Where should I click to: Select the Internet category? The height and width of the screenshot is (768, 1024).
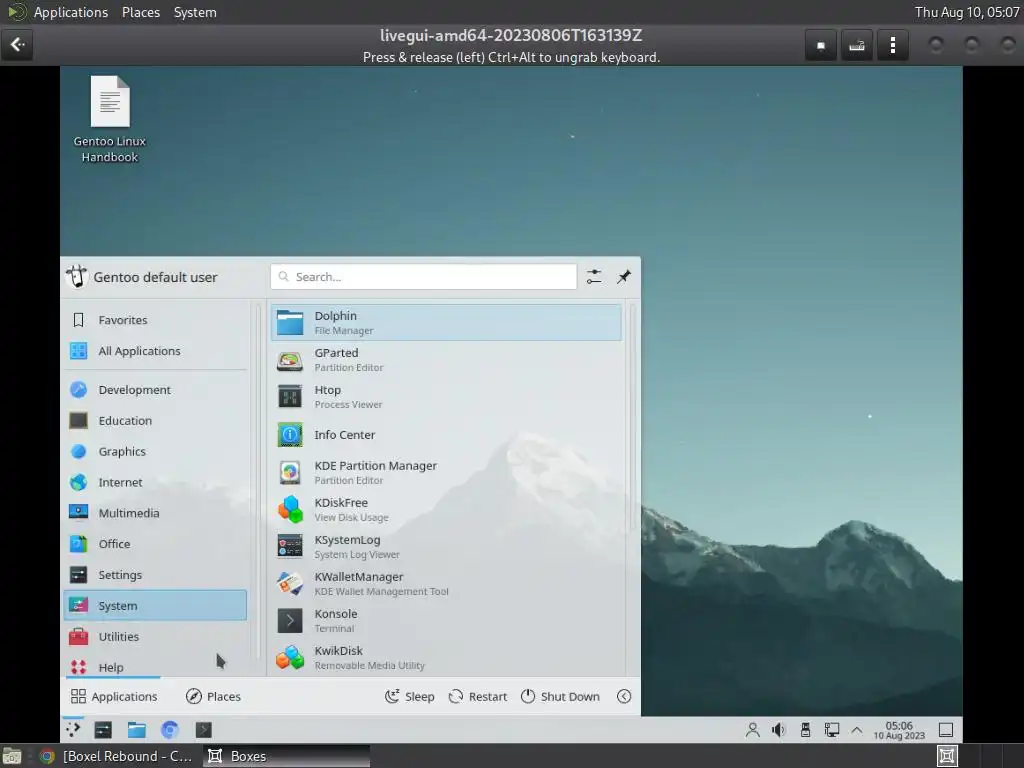point(155,482)
